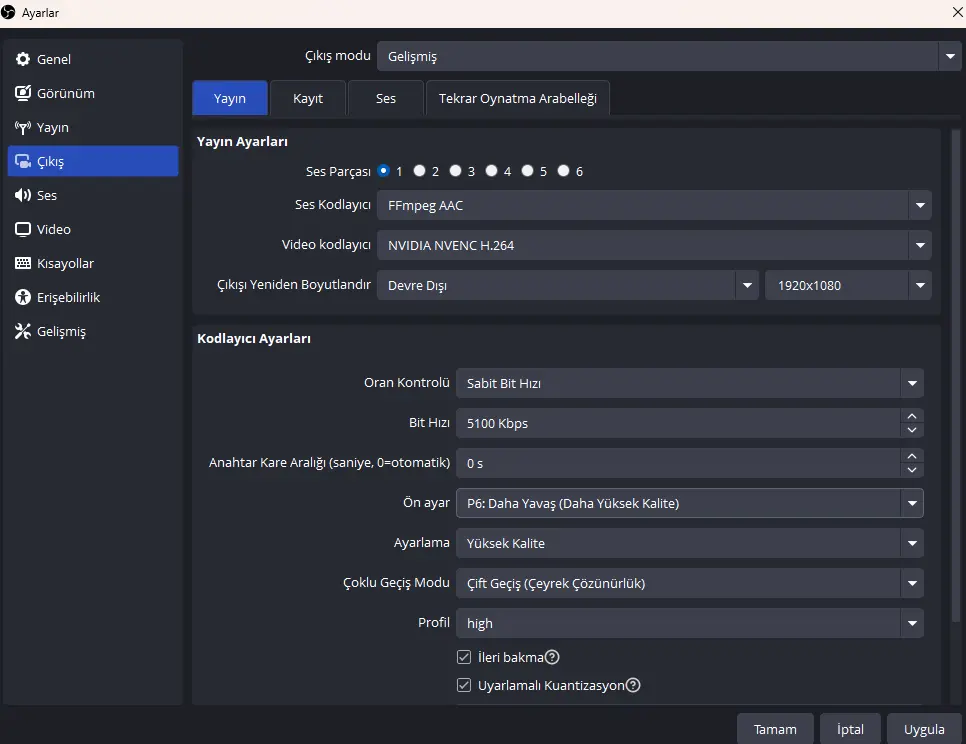Open the Çoklu Geçiş Modu dropdown
The width and height of the screenshot is (966, 744).
coord(690,583)
